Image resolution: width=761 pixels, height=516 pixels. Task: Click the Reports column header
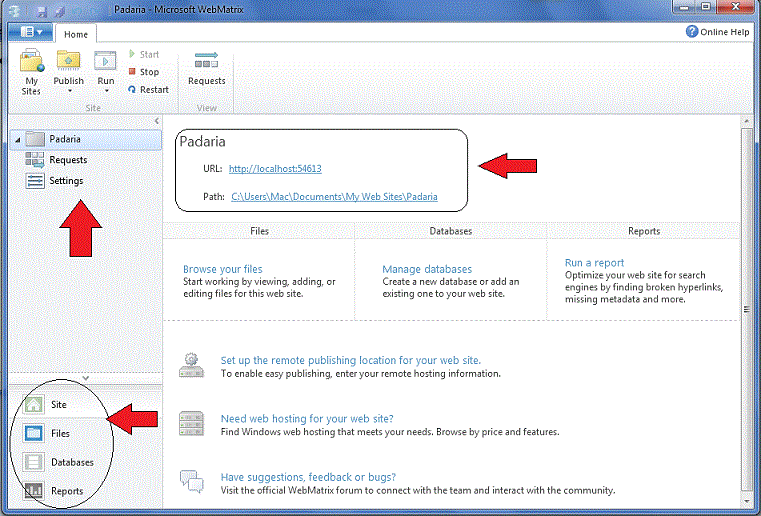(x=644, y=231)
